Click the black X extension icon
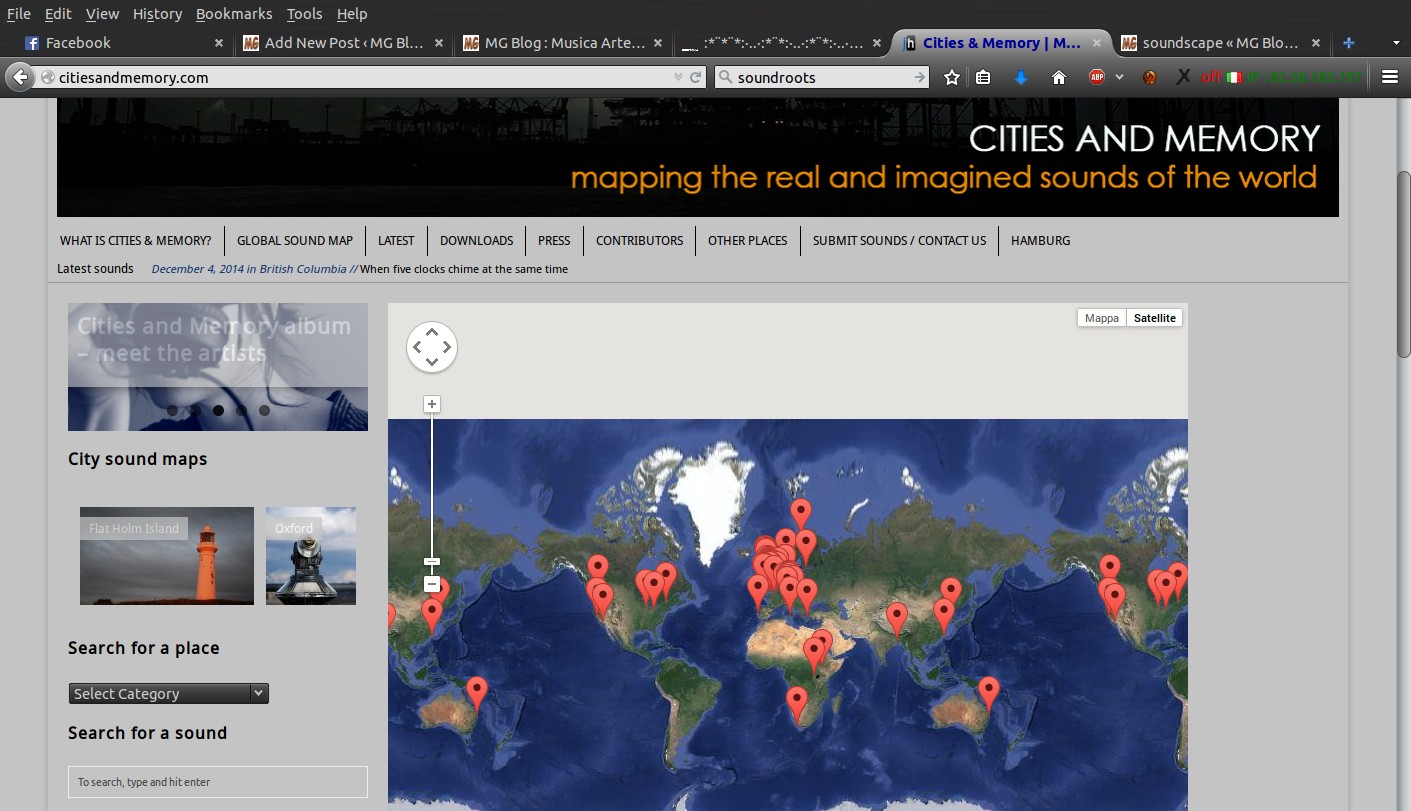The height and width of the screenshot is (811, 1411). (x=1183, y=77)
